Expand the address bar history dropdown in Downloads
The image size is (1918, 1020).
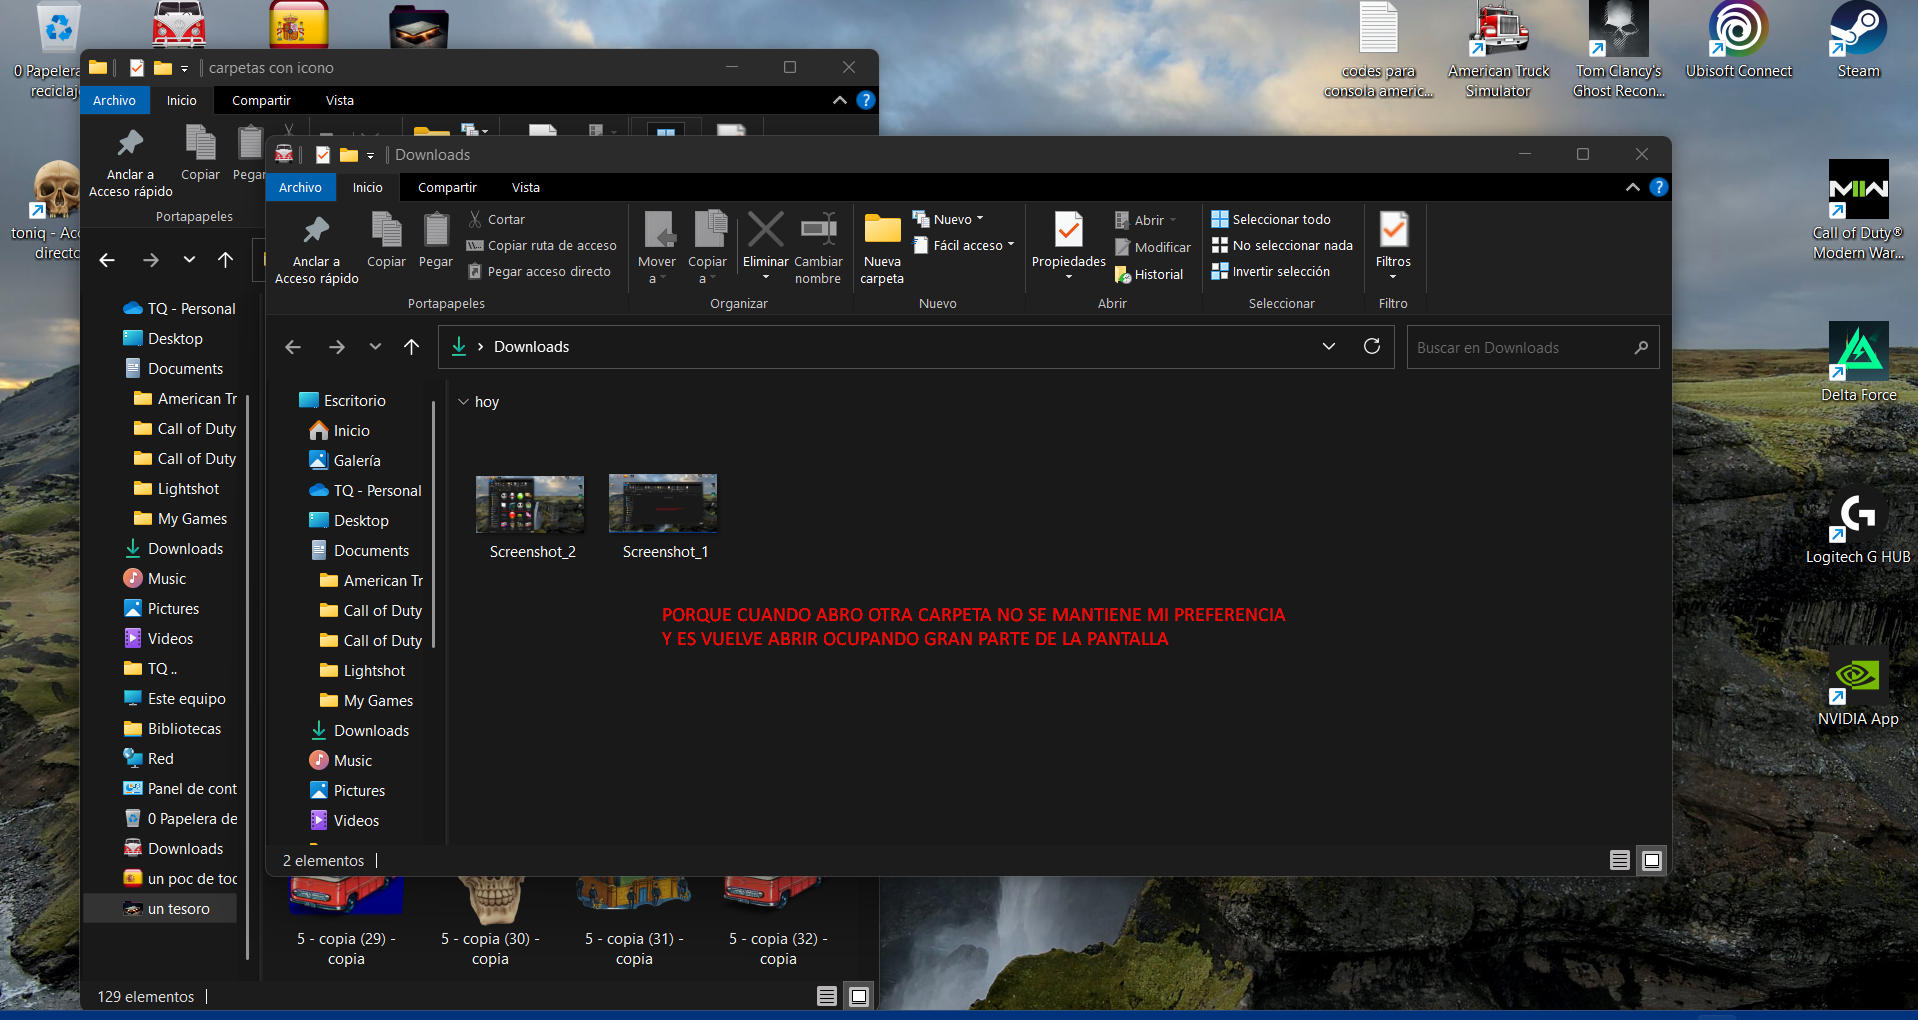tap(1329, 346)
